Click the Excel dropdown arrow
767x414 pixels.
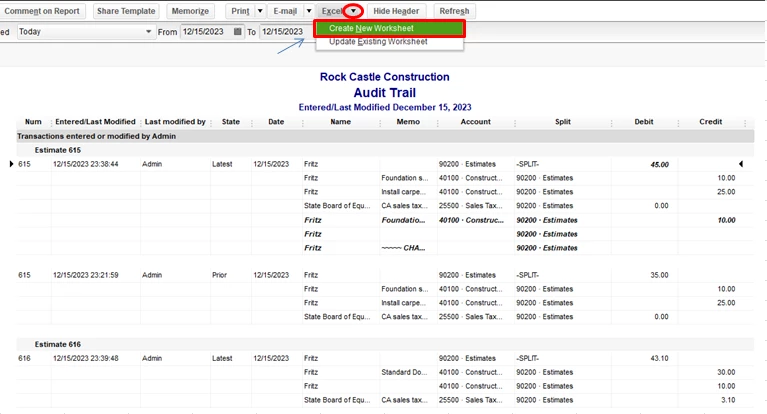click(x=353, y=11)
